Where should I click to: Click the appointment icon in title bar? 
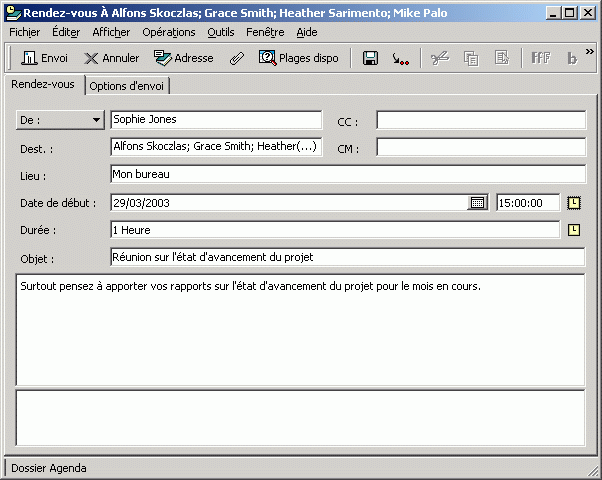point(13,13)
